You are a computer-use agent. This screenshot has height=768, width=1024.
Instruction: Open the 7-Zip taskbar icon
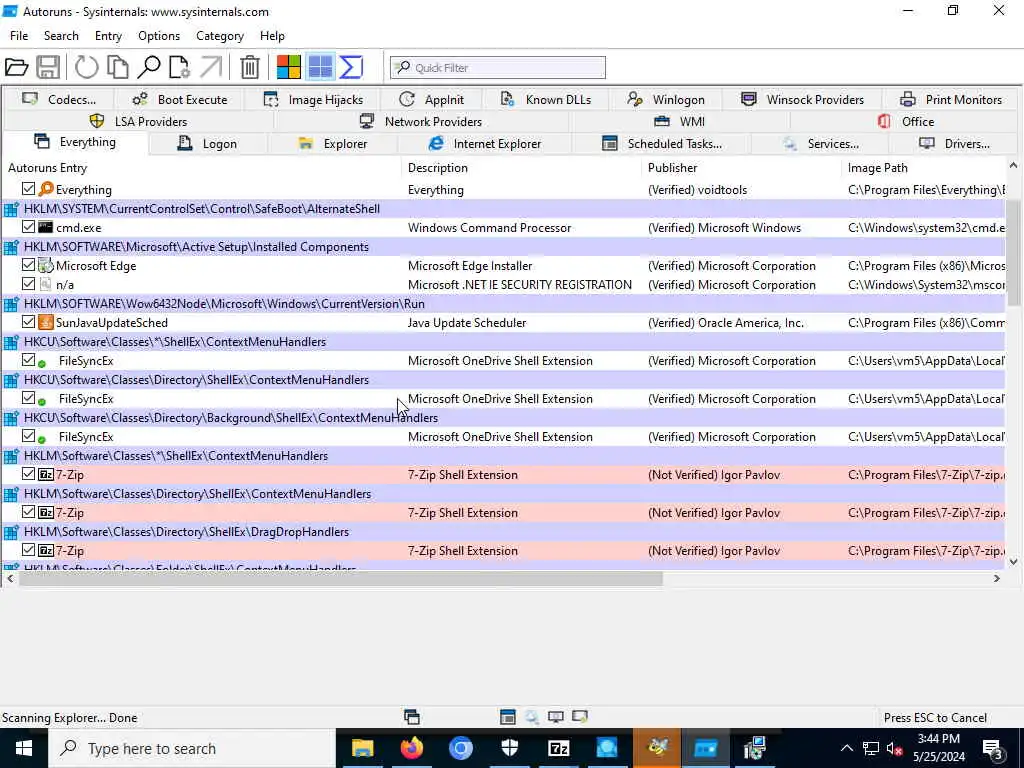tap(558, 748)
